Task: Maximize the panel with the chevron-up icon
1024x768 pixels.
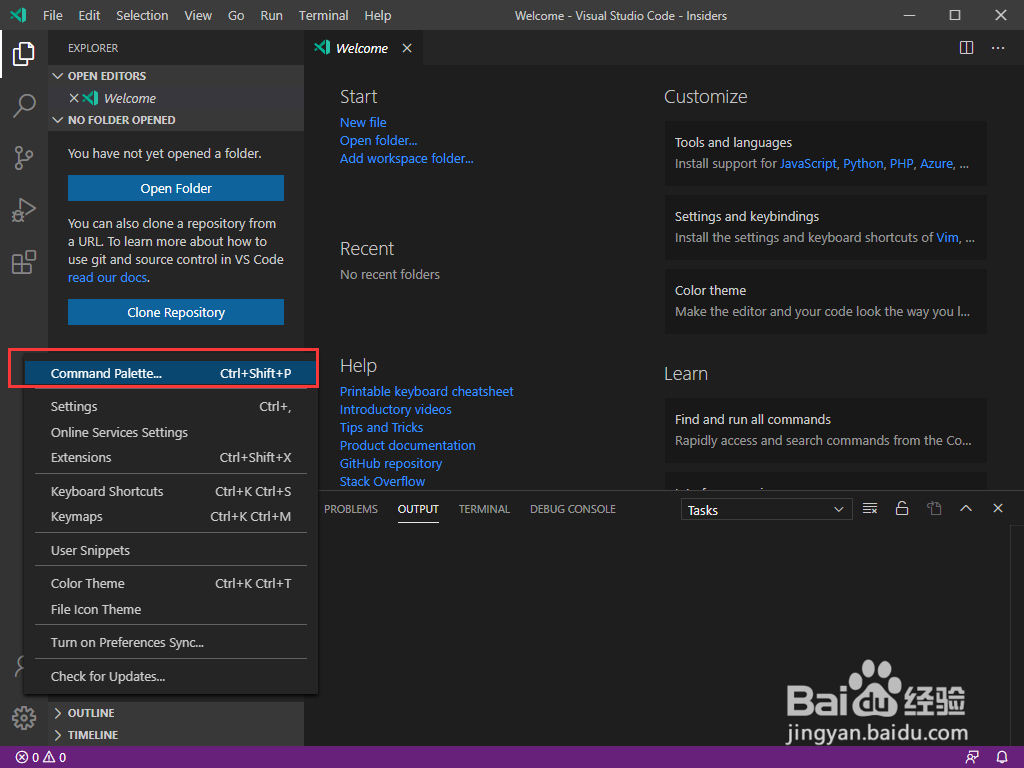Action: coord(966,508)
